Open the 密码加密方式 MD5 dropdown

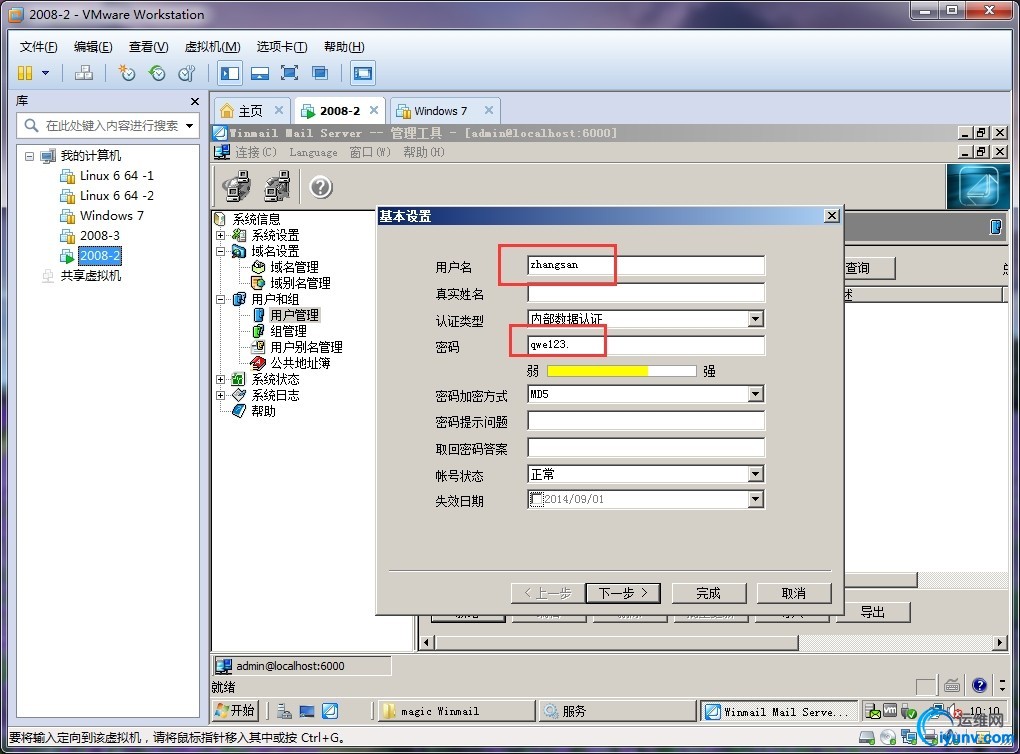[755, 394]
